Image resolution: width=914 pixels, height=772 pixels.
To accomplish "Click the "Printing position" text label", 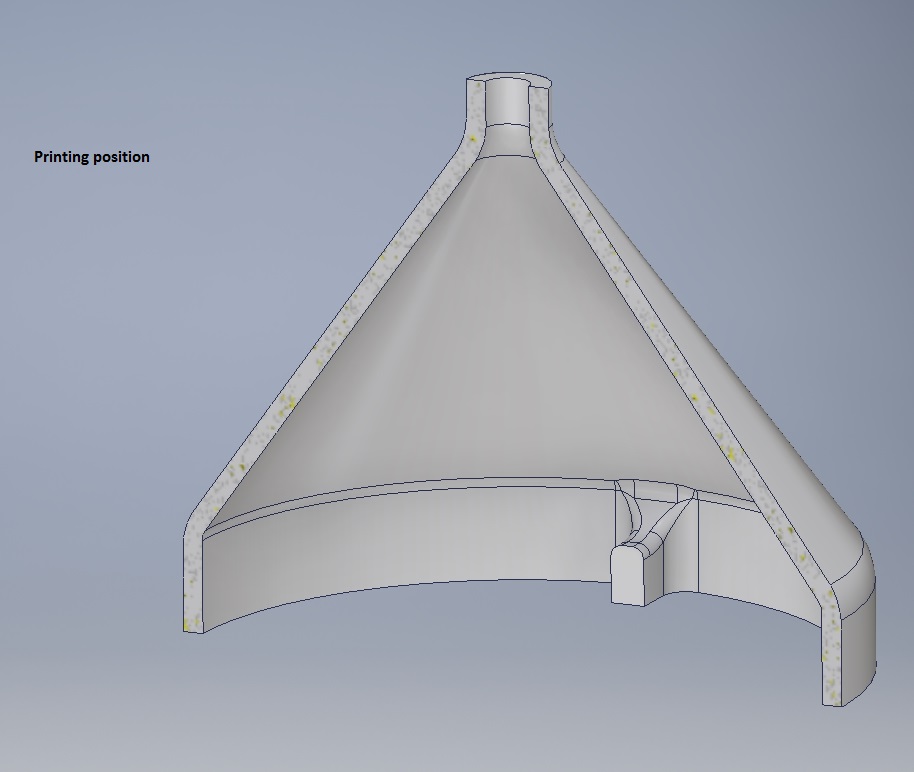I will [x=92, y=157].
